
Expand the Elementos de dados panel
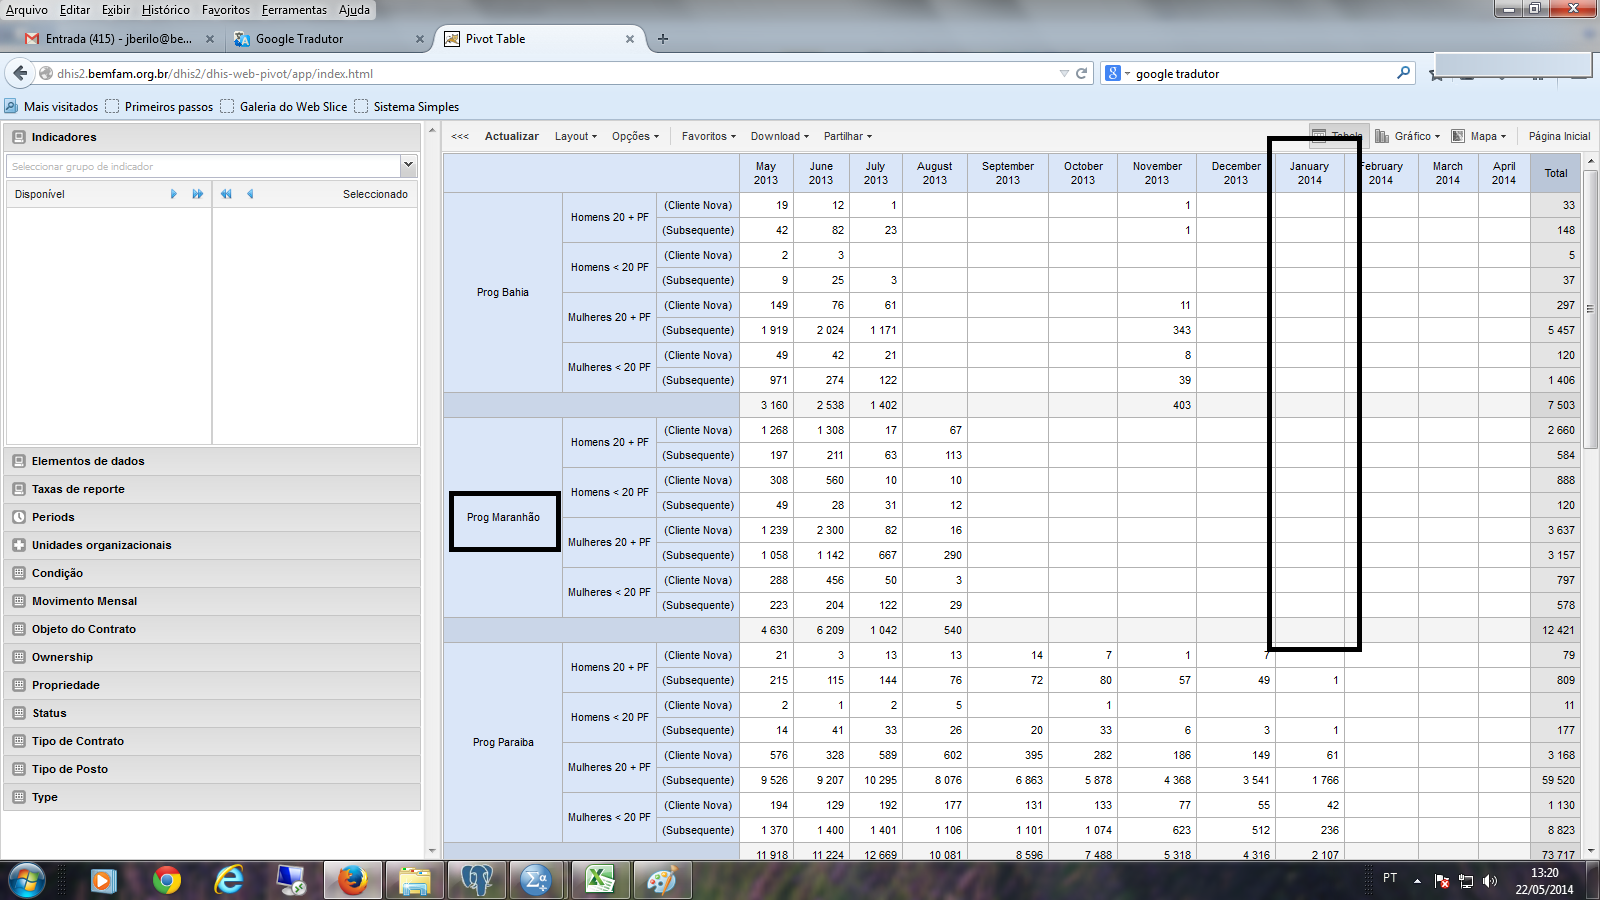pos(88,461)
